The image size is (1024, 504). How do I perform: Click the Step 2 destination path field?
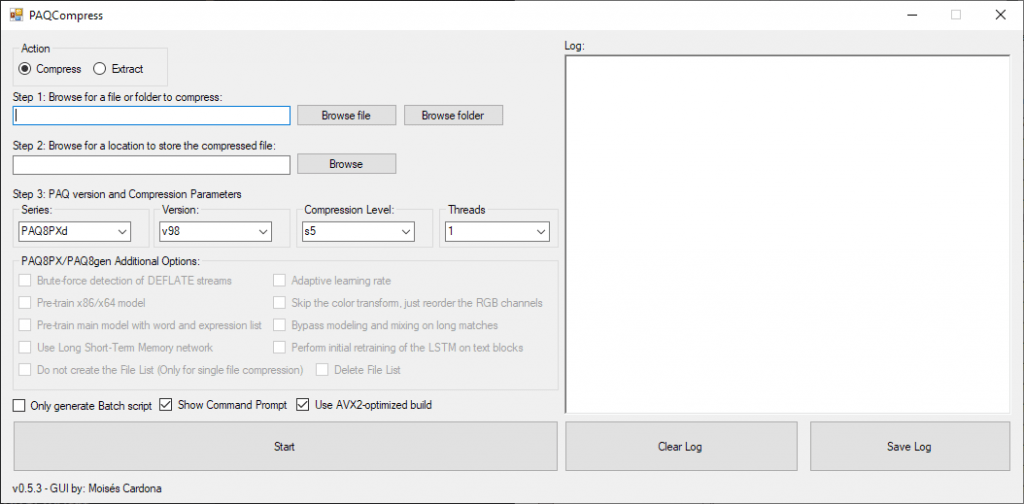point(152,165)
